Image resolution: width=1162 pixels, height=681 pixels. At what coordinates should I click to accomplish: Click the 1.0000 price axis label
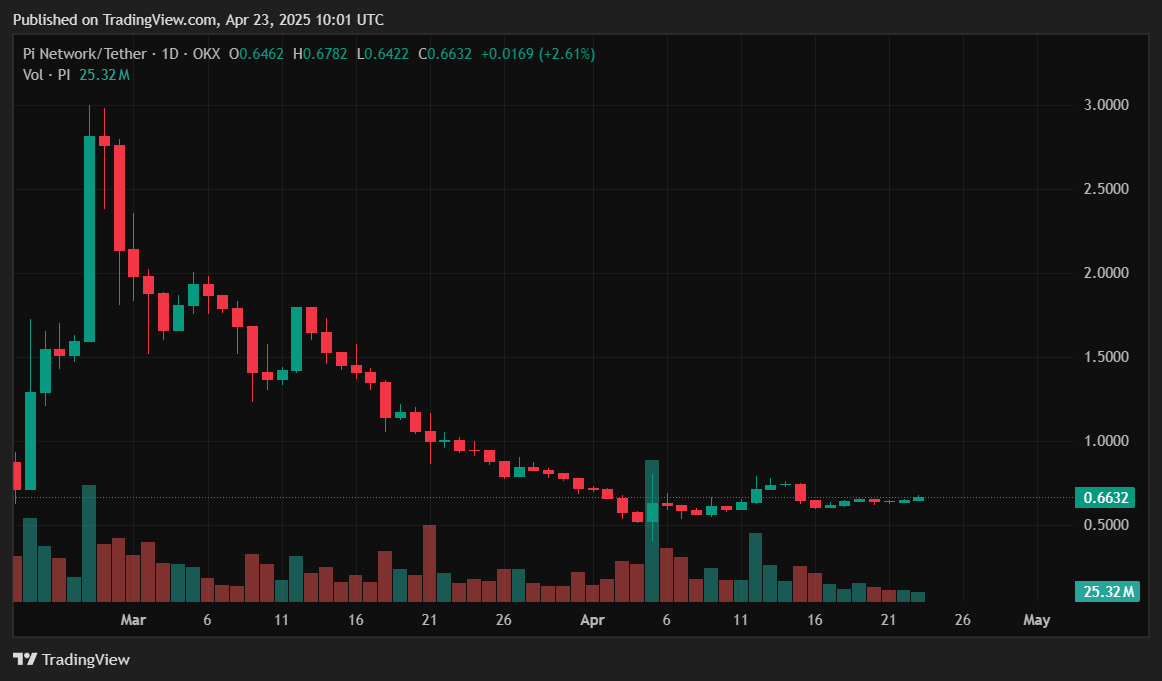point(1106,441)
